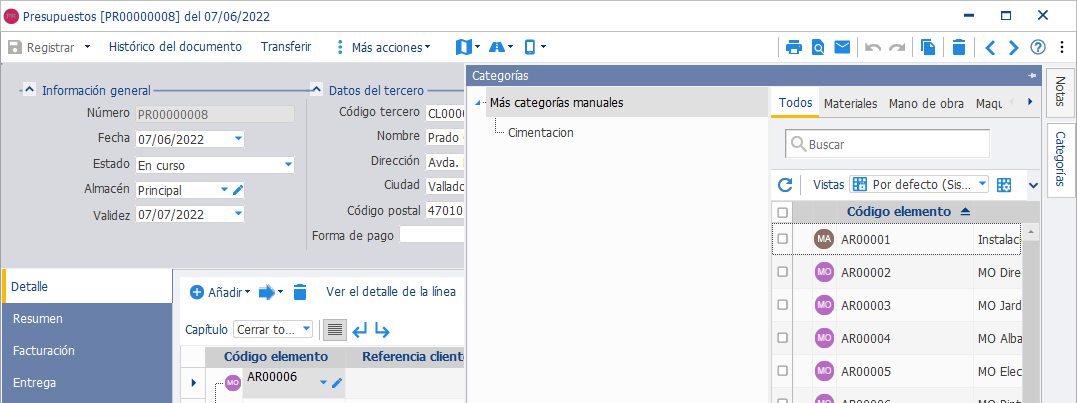Delete line with detail trash icon
Screen dimensions: 1077x403
point(299,292)
